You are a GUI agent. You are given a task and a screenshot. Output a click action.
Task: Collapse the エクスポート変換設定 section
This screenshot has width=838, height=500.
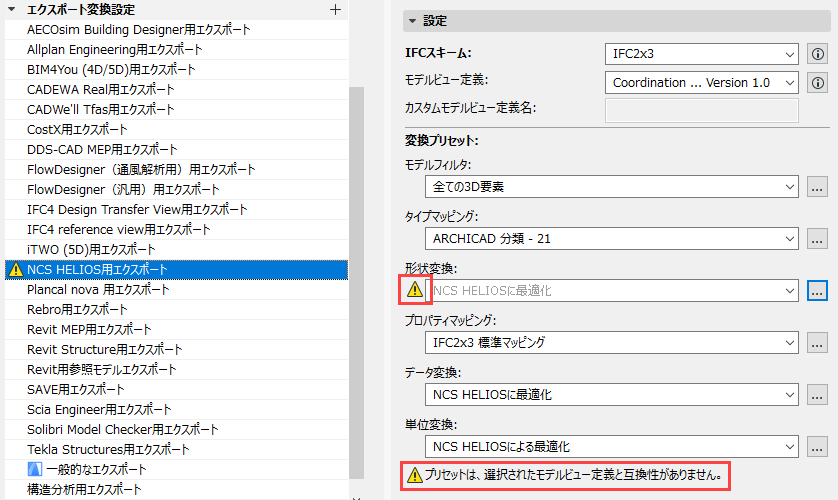(x=11, y=10)
